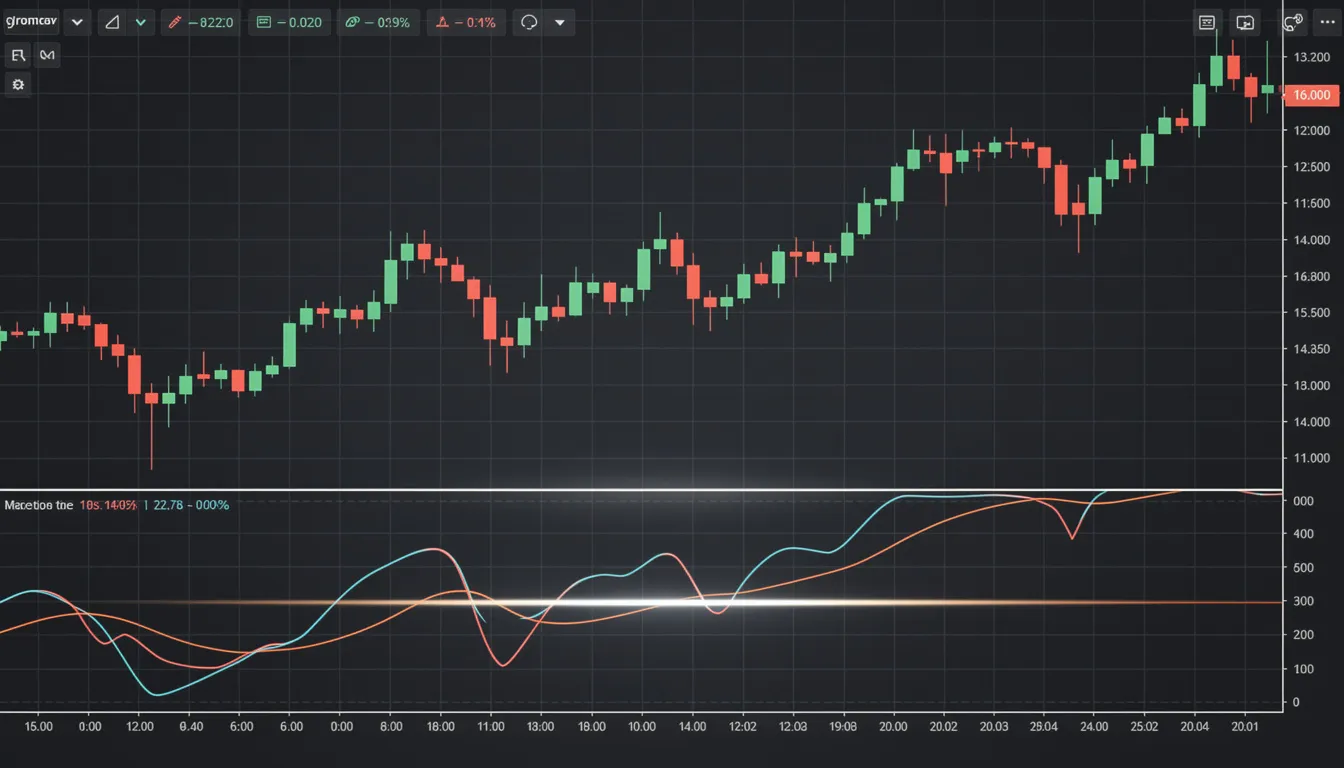Toggle the MACD indicator line display
This screenshot has width=1344, height=768.
click(40, 505)
